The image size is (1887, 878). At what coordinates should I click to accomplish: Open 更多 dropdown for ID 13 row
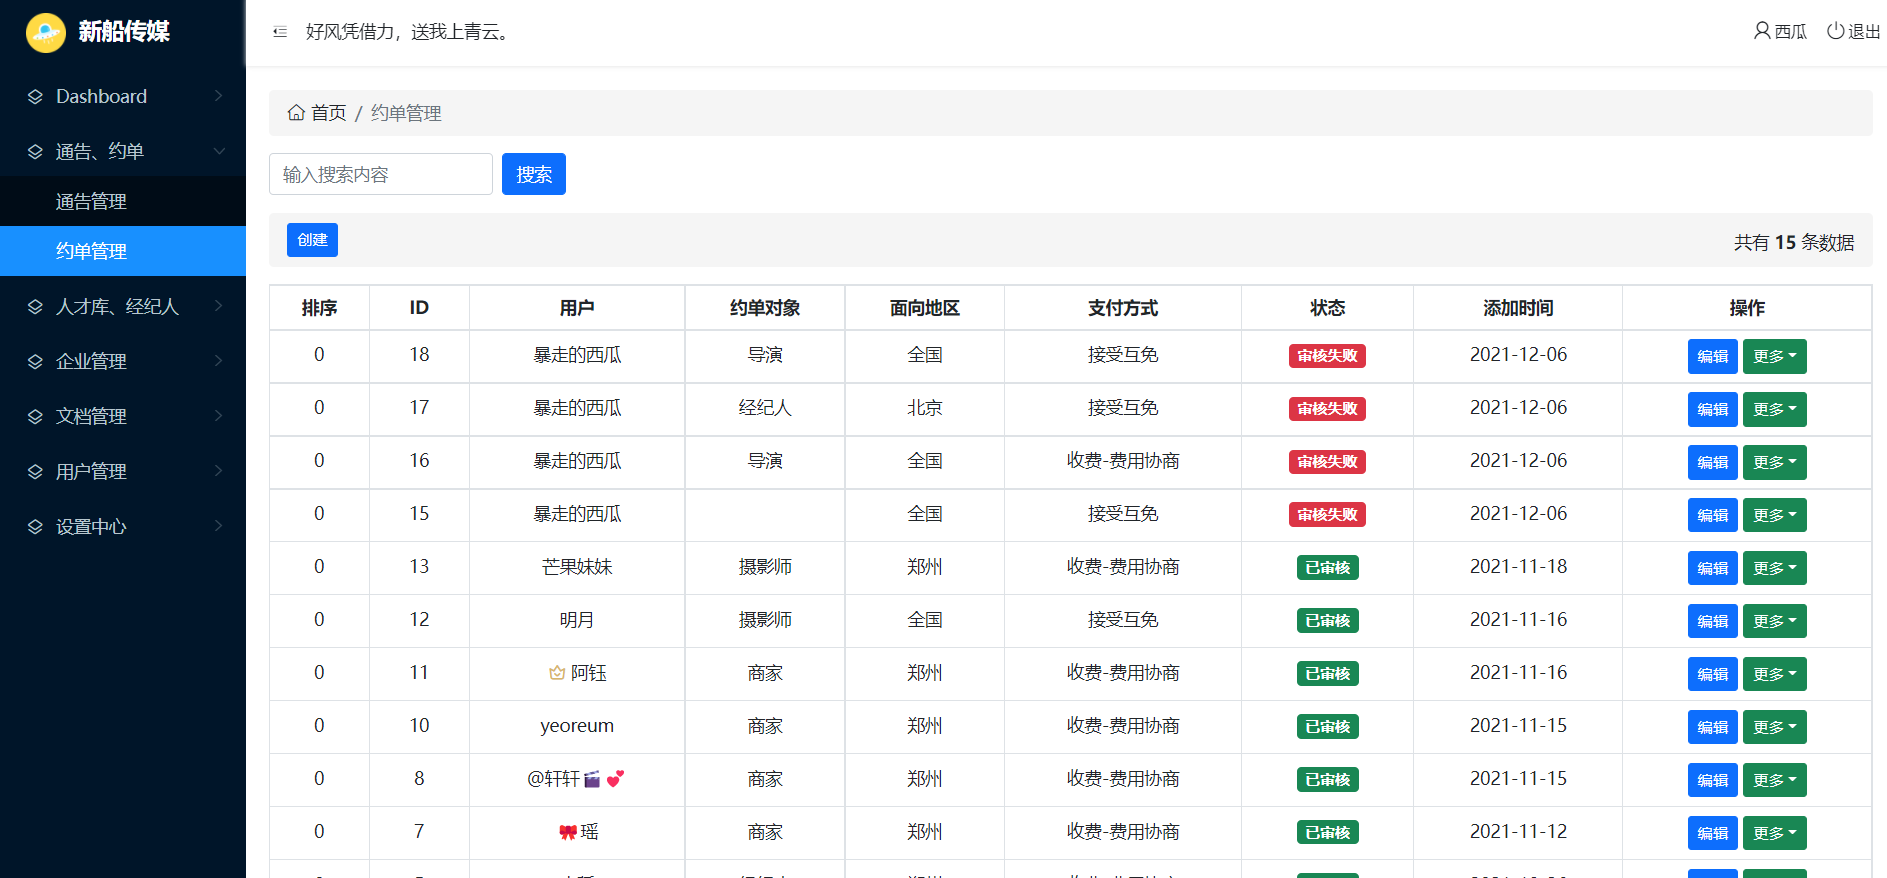point(1774,568)
